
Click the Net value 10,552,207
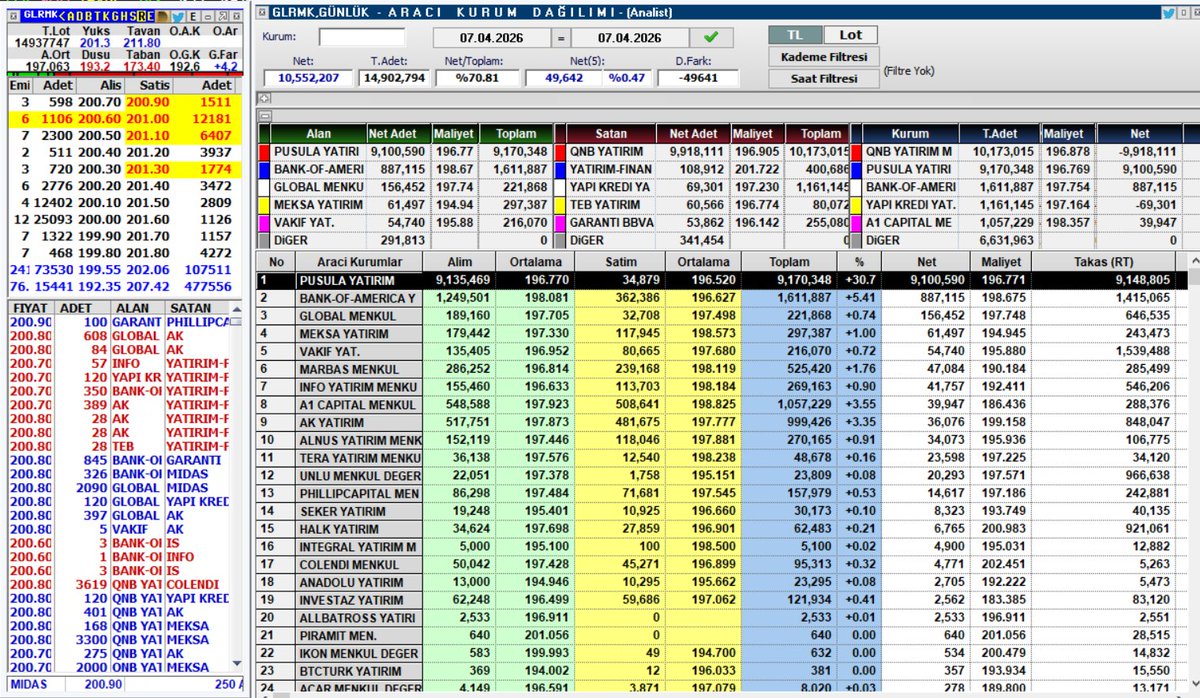click(306, 78)
